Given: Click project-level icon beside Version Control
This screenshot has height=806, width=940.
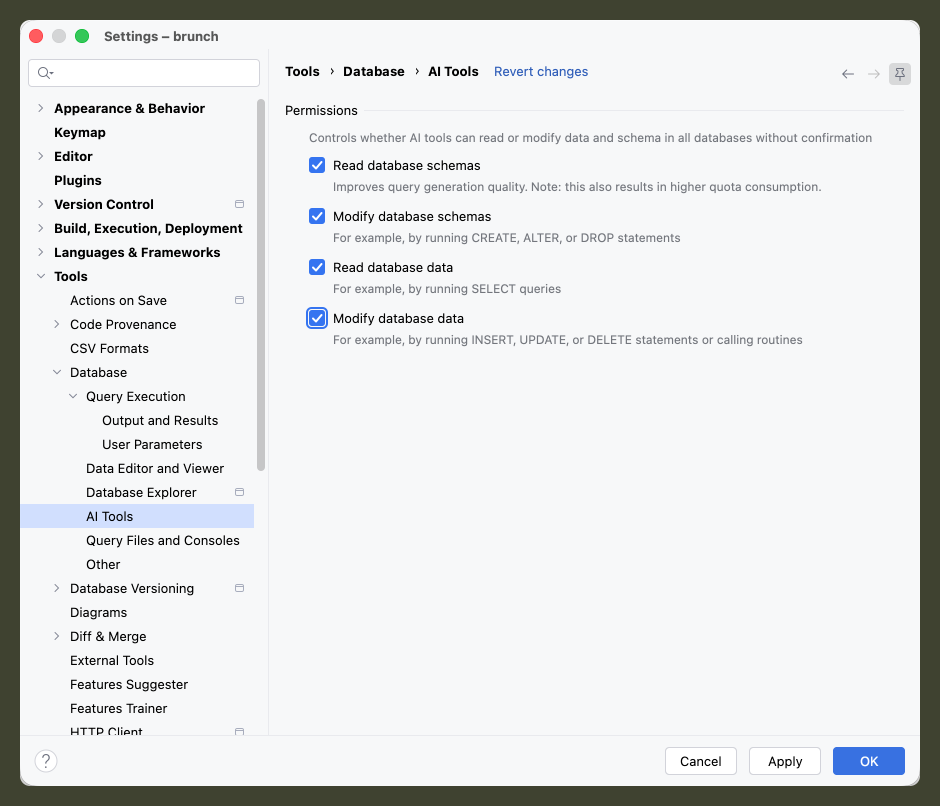Looking at the screenshot, I should click(239, 204).
